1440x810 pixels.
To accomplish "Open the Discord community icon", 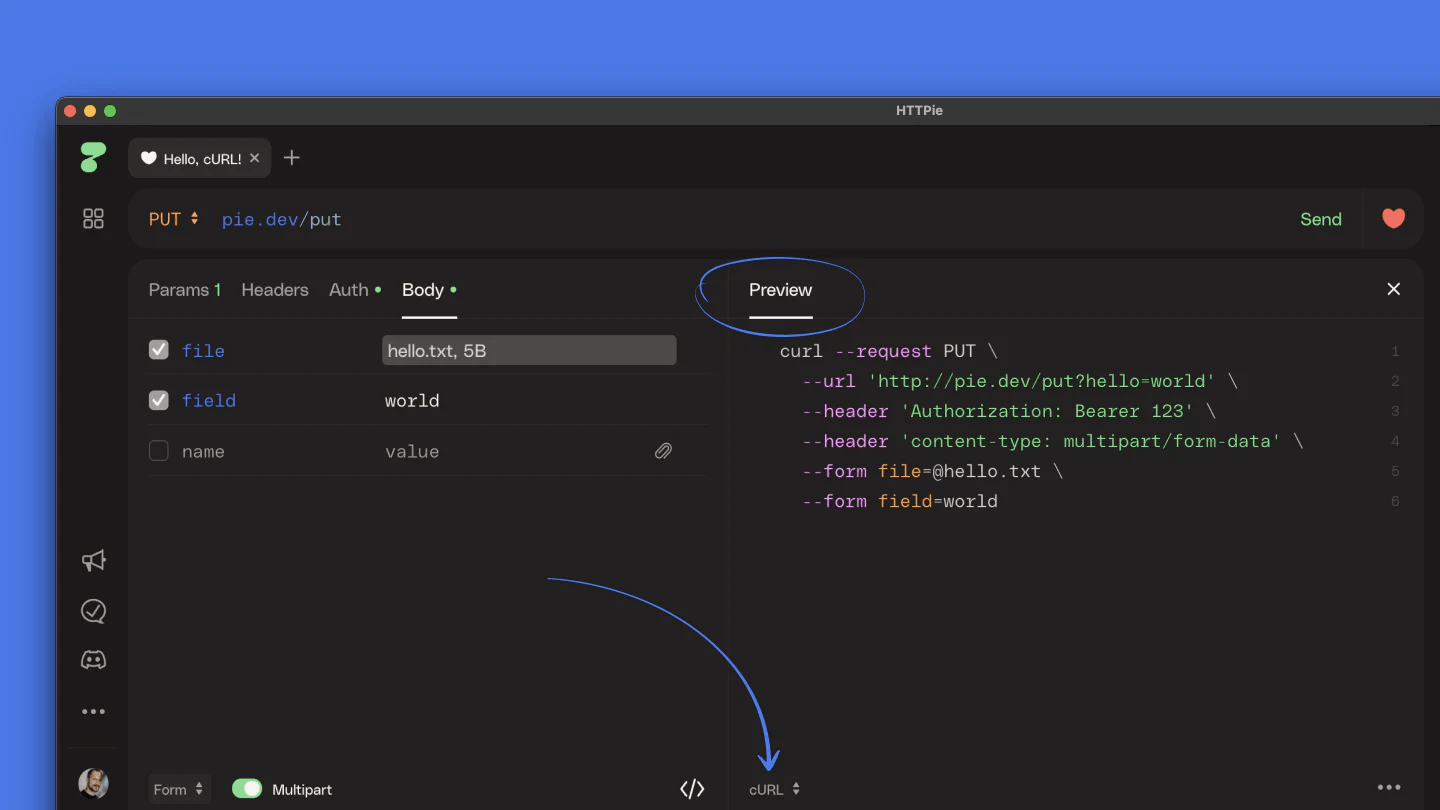I will click(93, 659).
